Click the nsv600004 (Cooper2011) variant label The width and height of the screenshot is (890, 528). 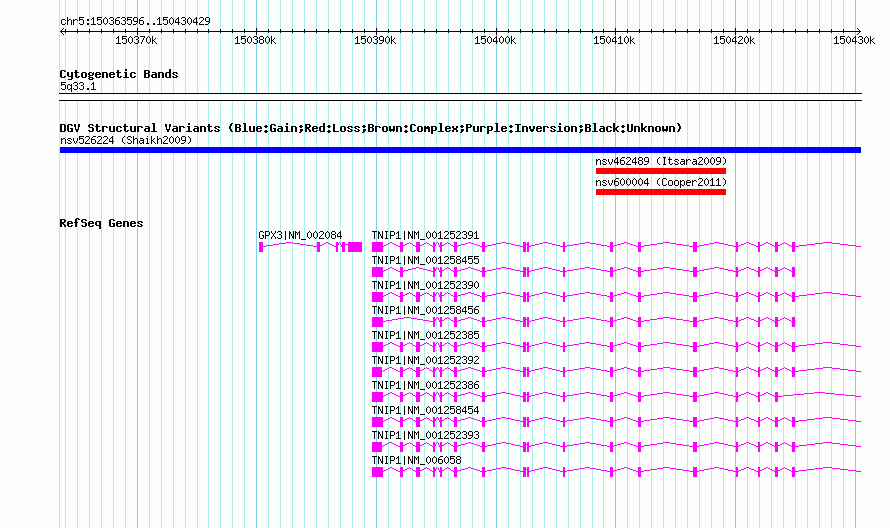pyautogui.click(x=661, y=182)
